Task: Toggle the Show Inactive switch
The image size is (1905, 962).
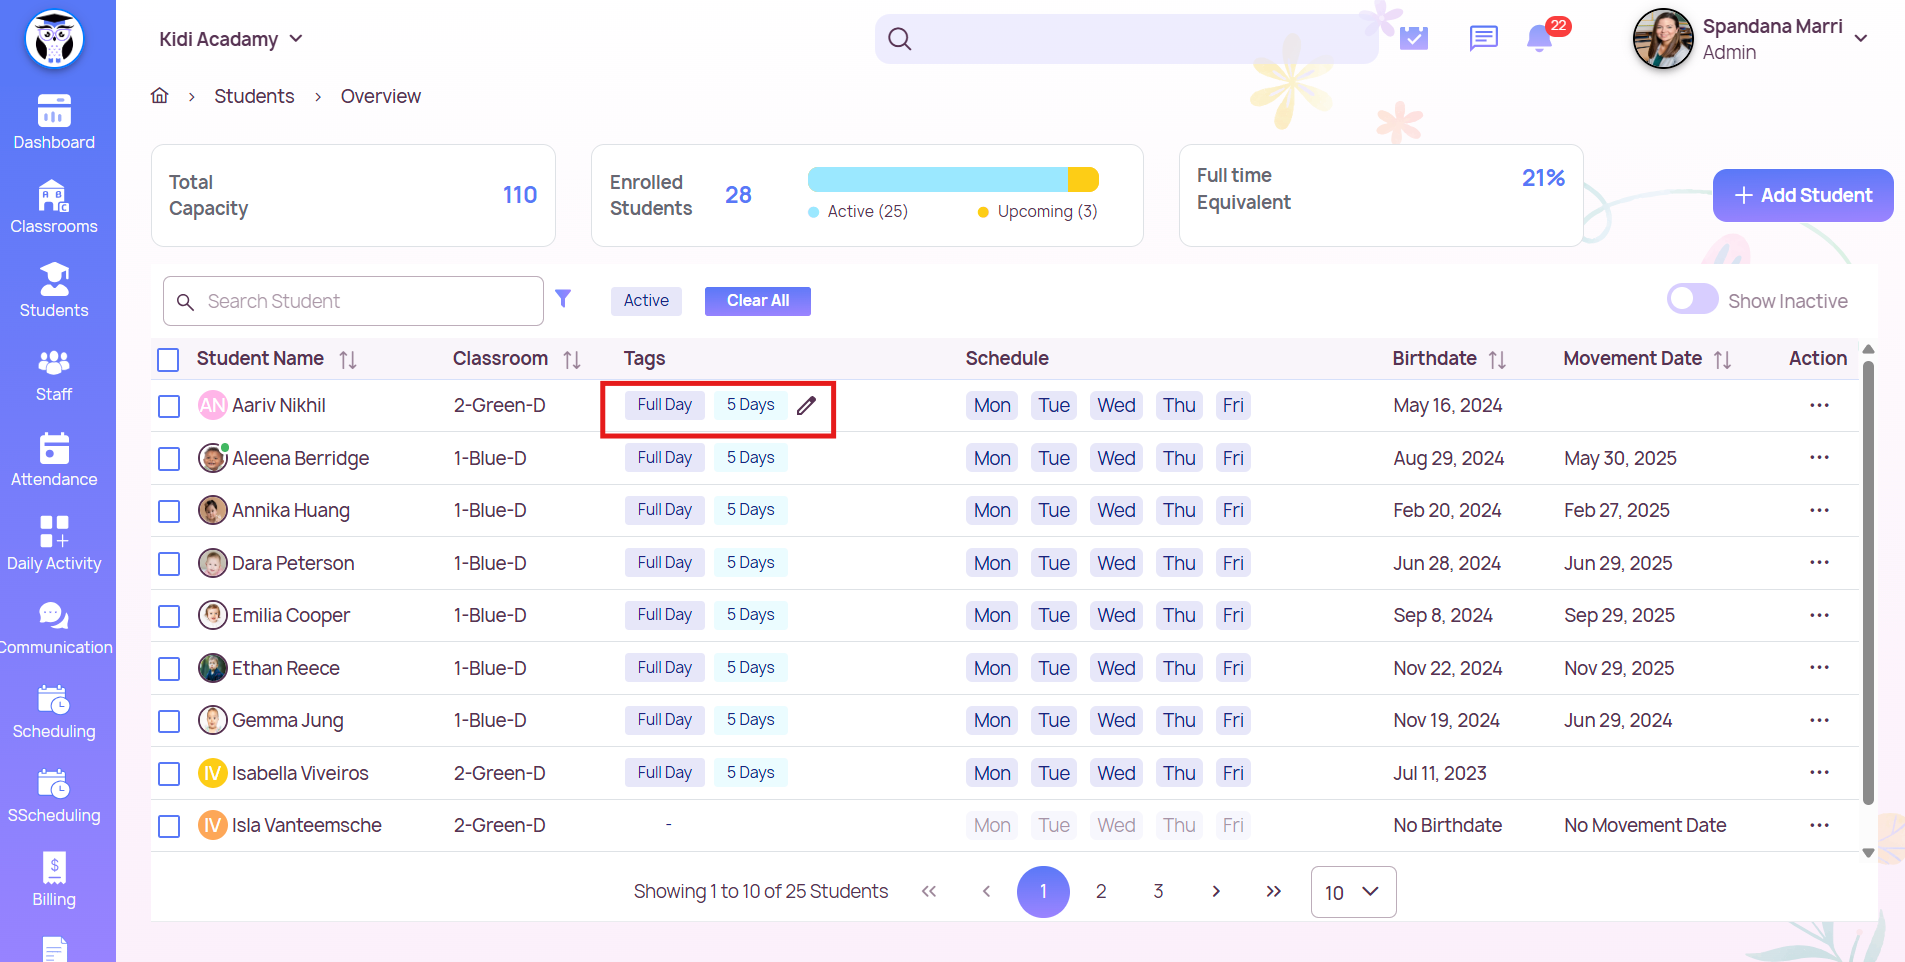Action: pyautogui.click(x=1692, y=300)
